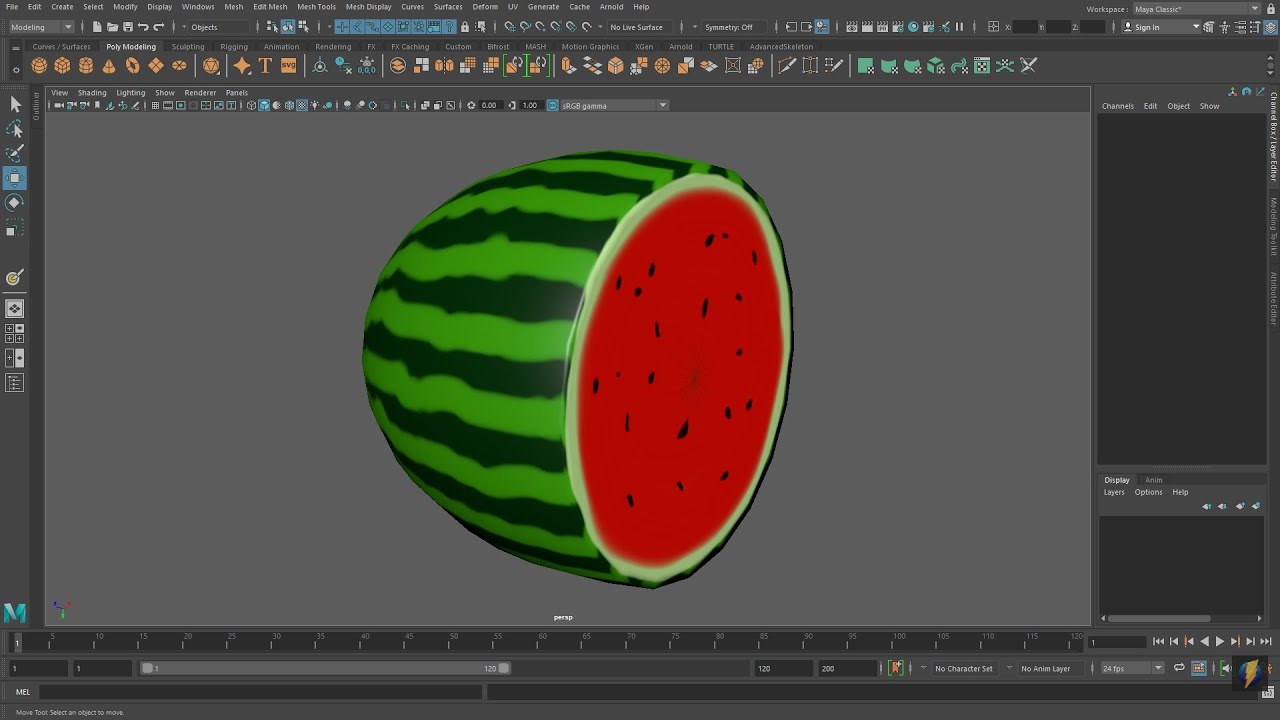Open the Windows menu
Image resolution: width=1280 pixels, height=720 pixels.
(198, 7)
